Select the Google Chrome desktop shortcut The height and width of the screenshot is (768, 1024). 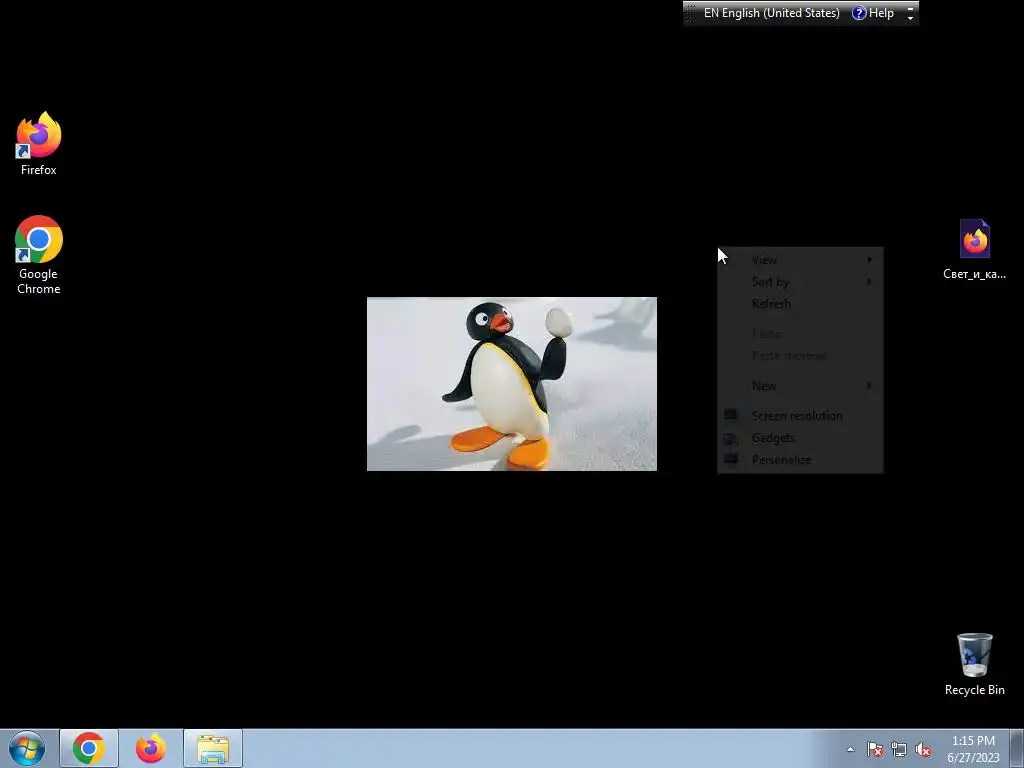pos(39,255)
